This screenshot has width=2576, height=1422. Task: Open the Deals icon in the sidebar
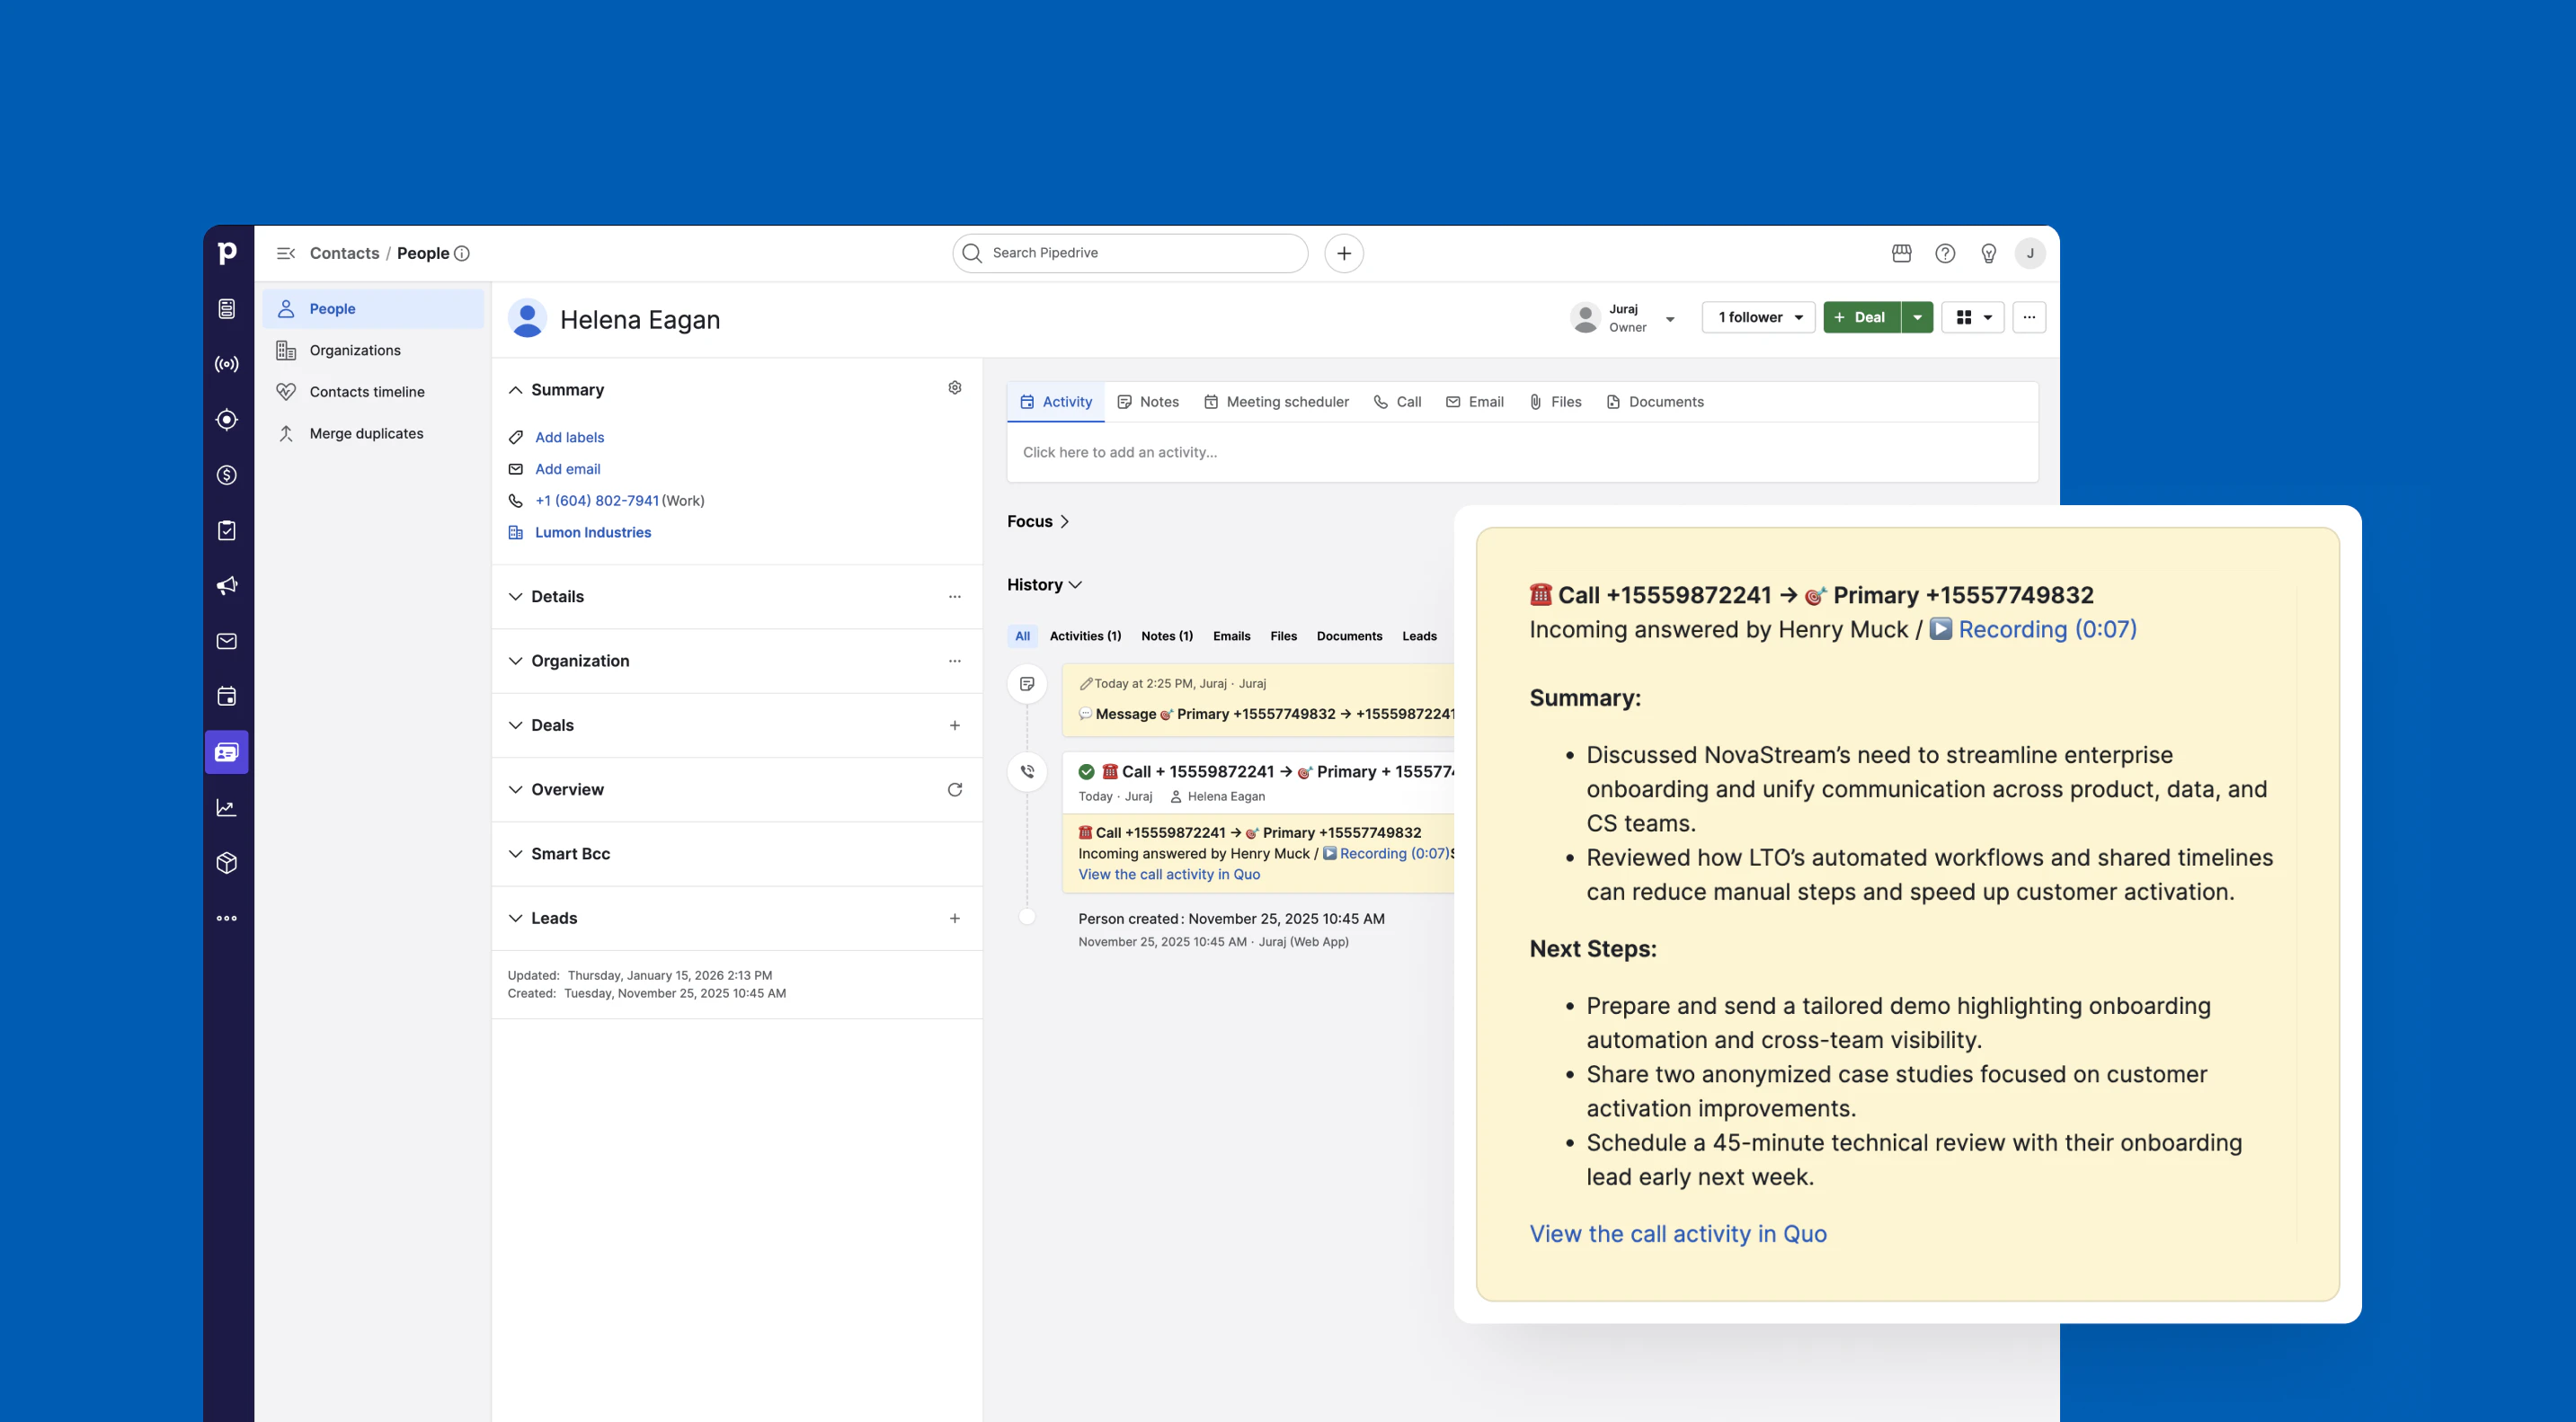pyautogui.click(x=227, y=474)
